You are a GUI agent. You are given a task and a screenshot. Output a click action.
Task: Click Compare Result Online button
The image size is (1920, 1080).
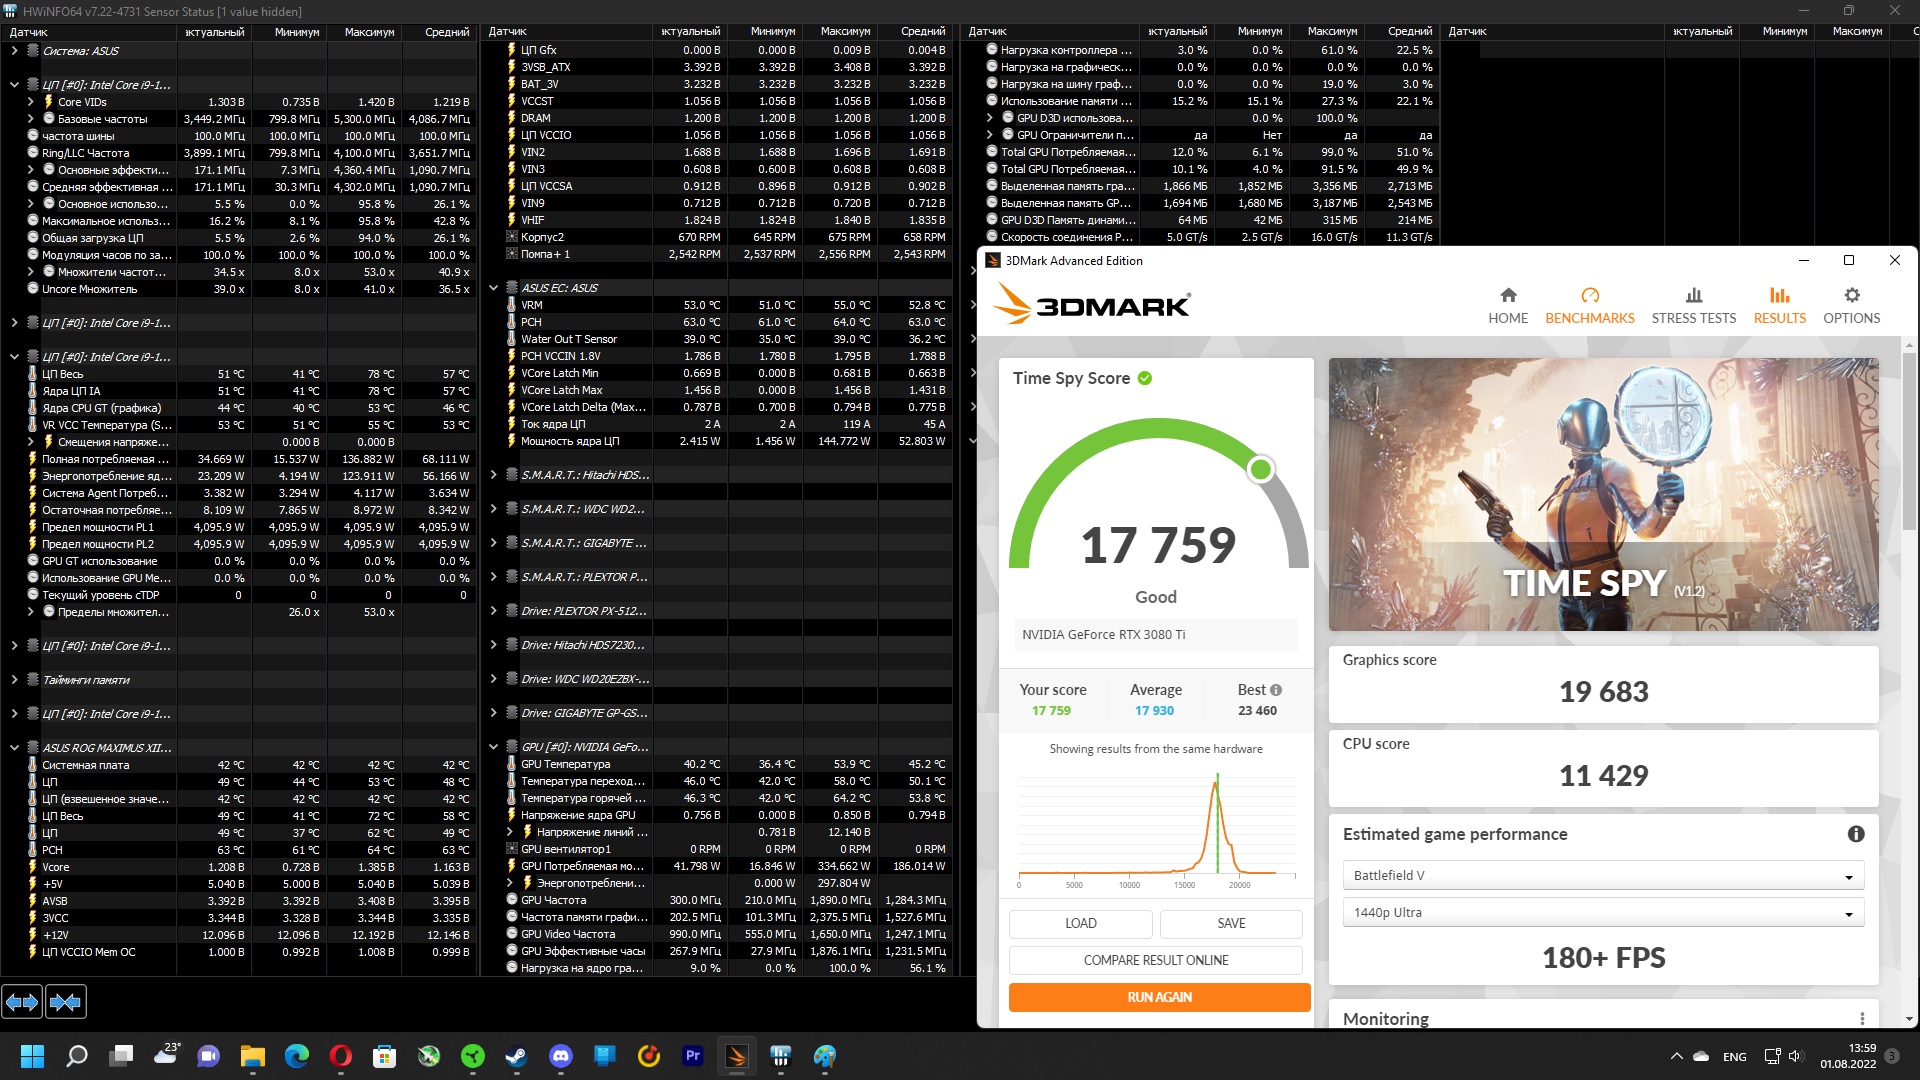[x=1155, y=960]
